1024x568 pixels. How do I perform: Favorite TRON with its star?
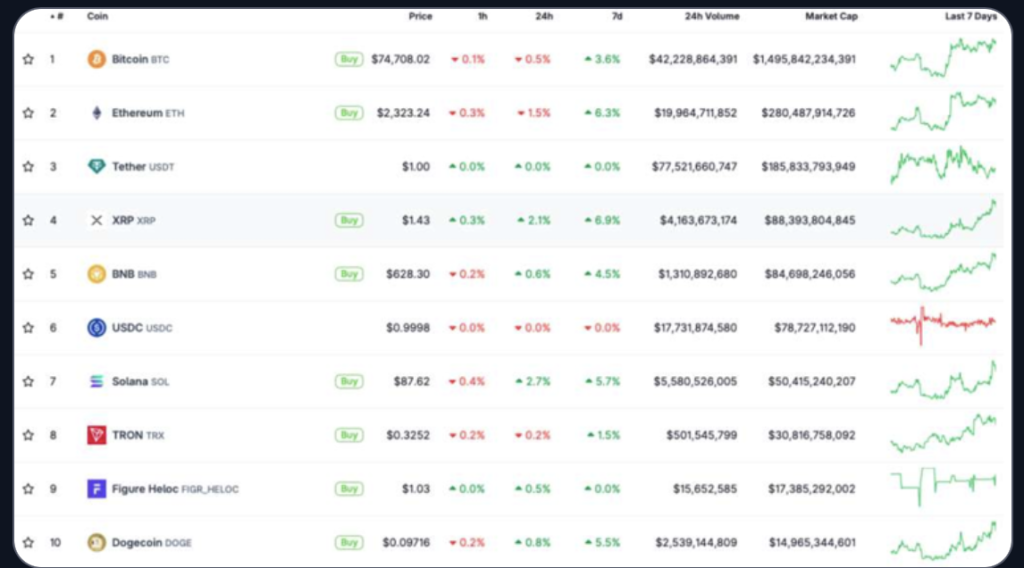pyautogui.click(x=28, y=435)
